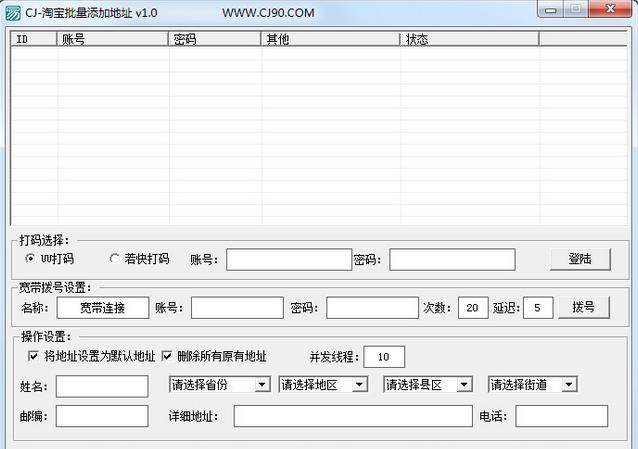The width and height of the screenshot is (638, 449).
Task: Open the 请选择县区 county dropdown
Action: tap(428, 384)
